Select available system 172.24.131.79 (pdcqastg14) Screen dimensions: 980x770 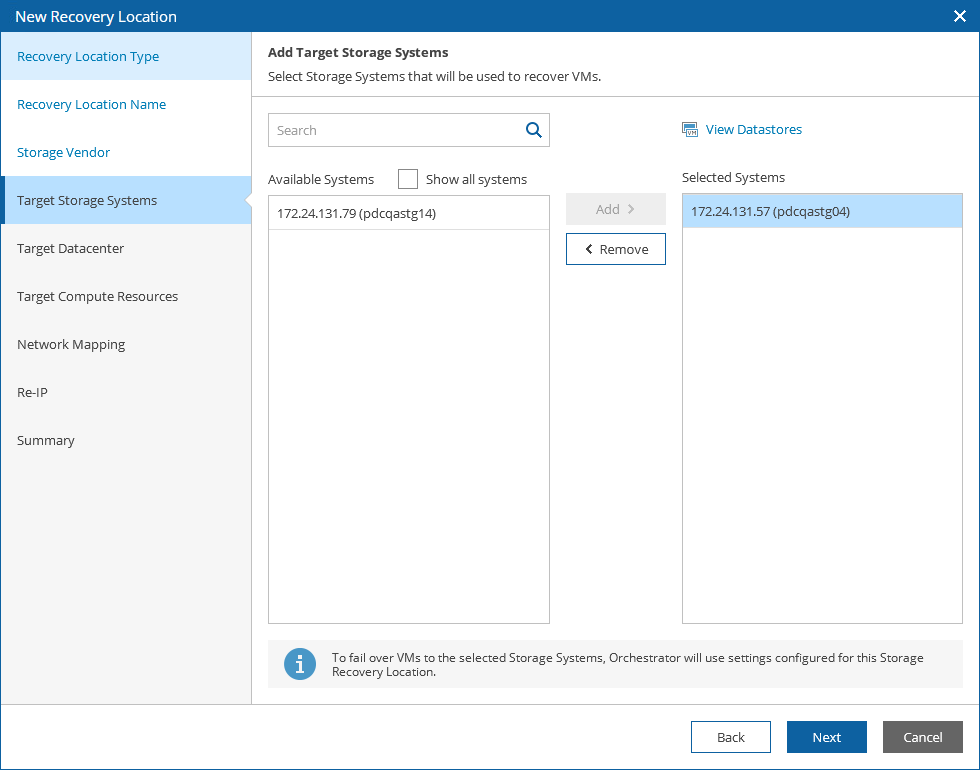coord(357,213)
